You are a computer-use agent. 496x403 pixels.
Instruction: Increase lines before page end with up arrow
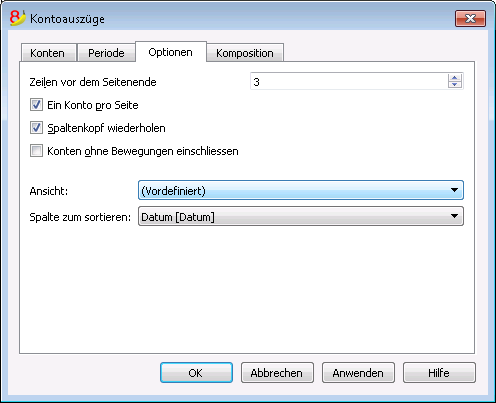(x=455, y=78)
